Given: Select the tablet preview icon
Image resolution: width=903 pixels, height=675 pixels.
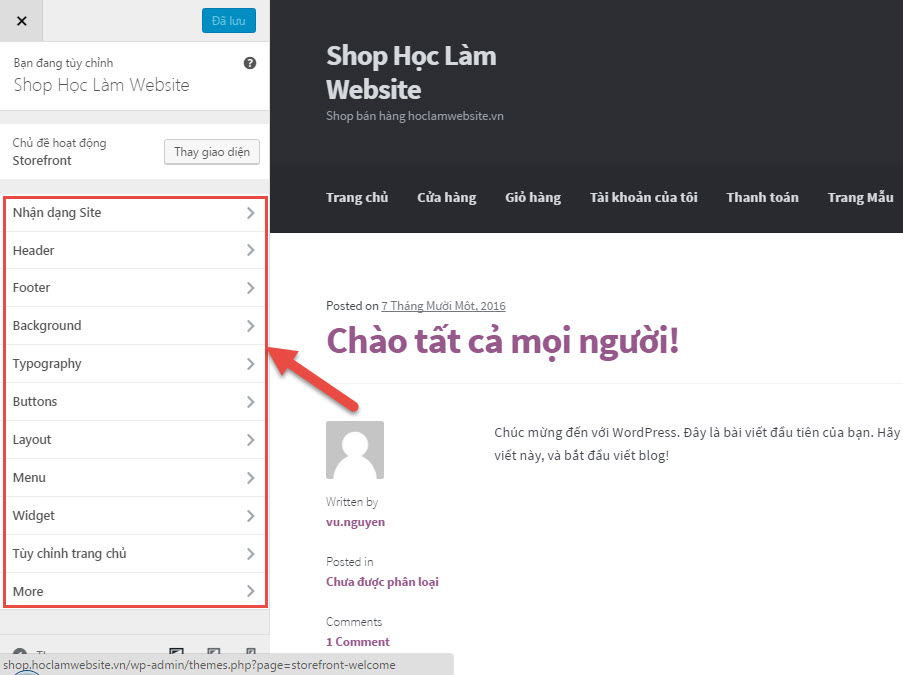Looking at the screenshot, I should point(213,650).
